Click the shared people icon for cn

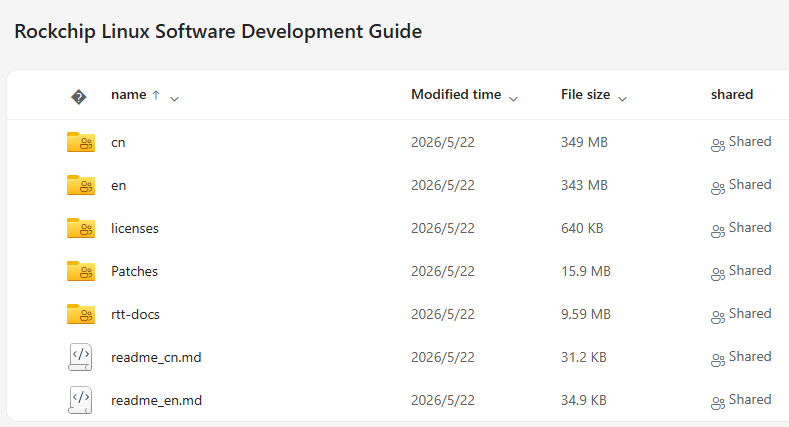(718, 145)
